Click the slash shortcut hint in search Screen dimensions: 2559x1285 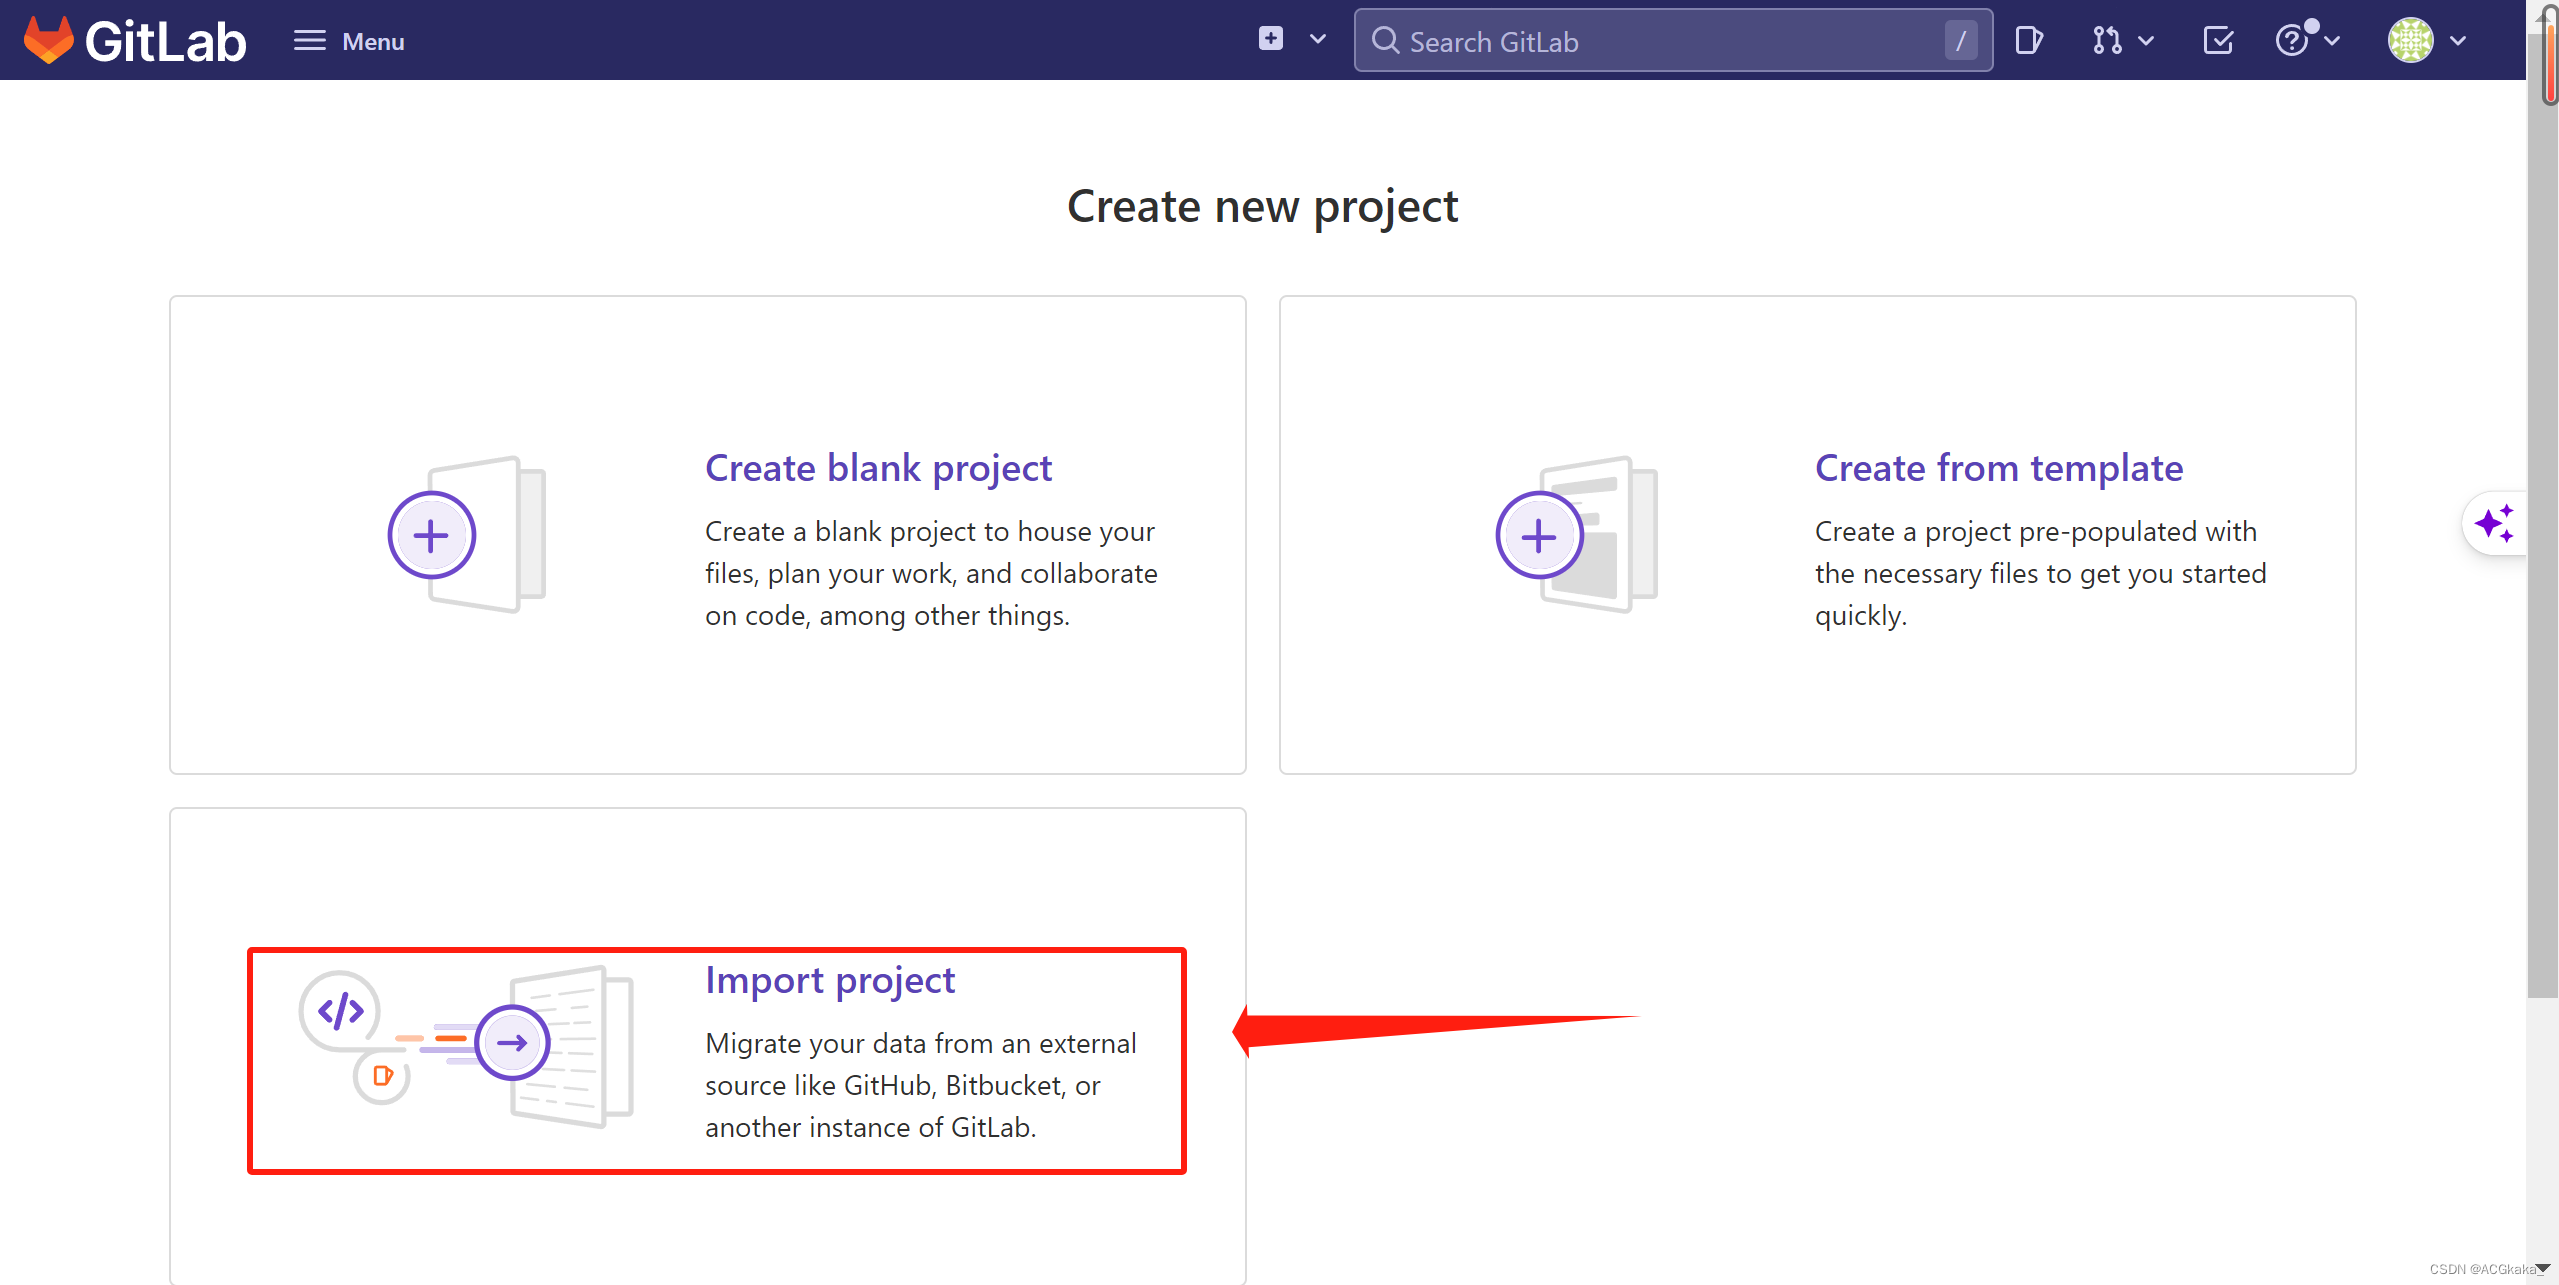[x=1961, y=41]
